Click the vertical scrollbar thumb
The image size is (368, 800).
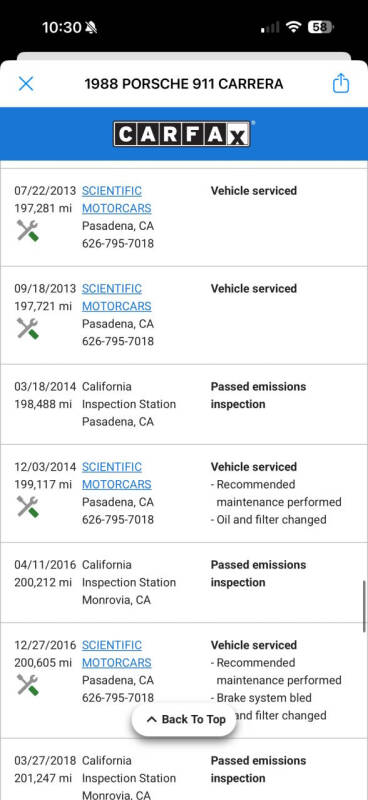coord(364,606)
